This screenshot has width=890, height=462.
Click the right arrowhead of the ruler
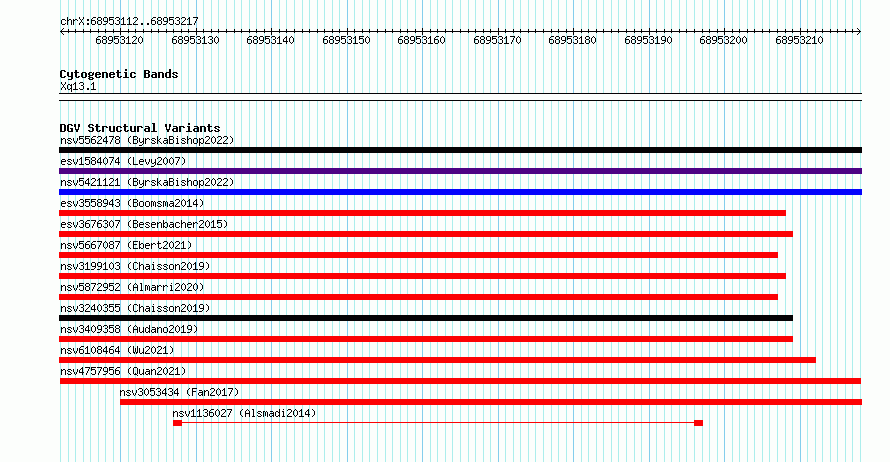(859, 32)
